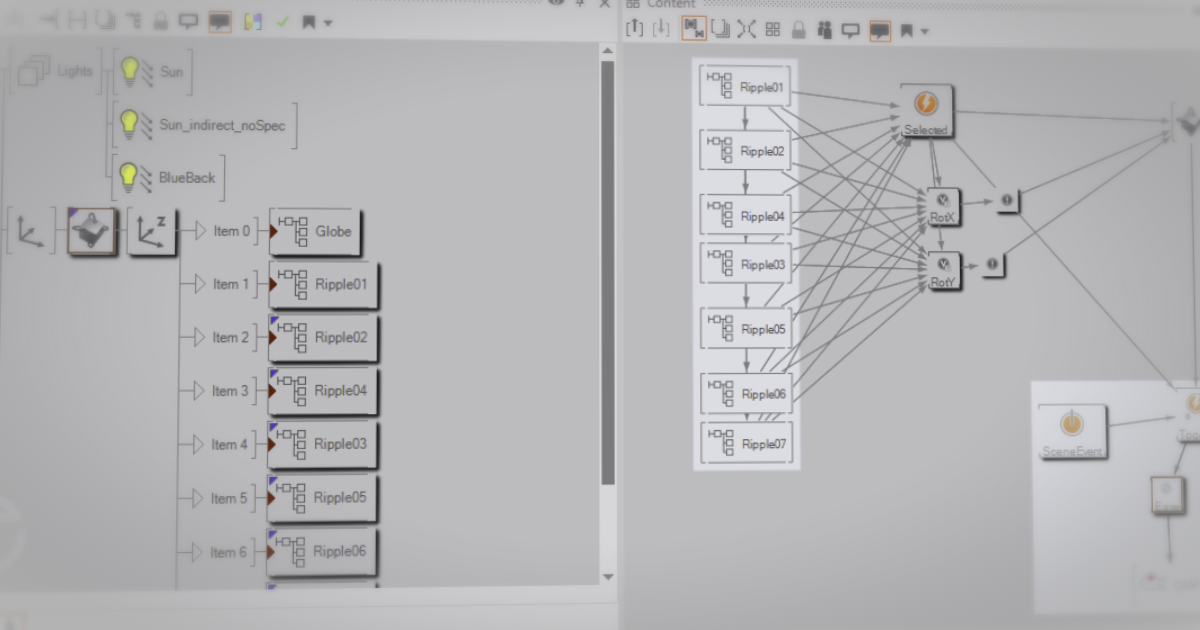The image size is (1200, 630).
Task: Select the deformed mesh node icon
Action: coord(91,231)
